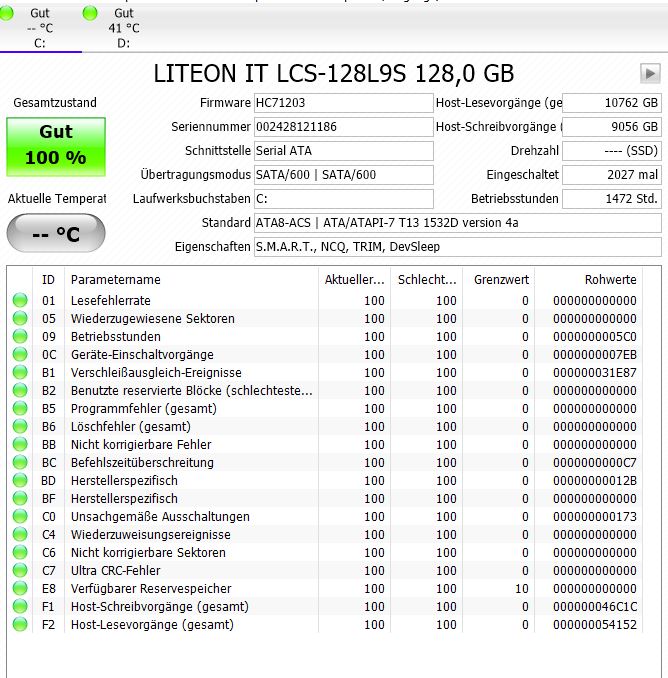Click the Standard field ATA8-ACS

tap(457, 223)
